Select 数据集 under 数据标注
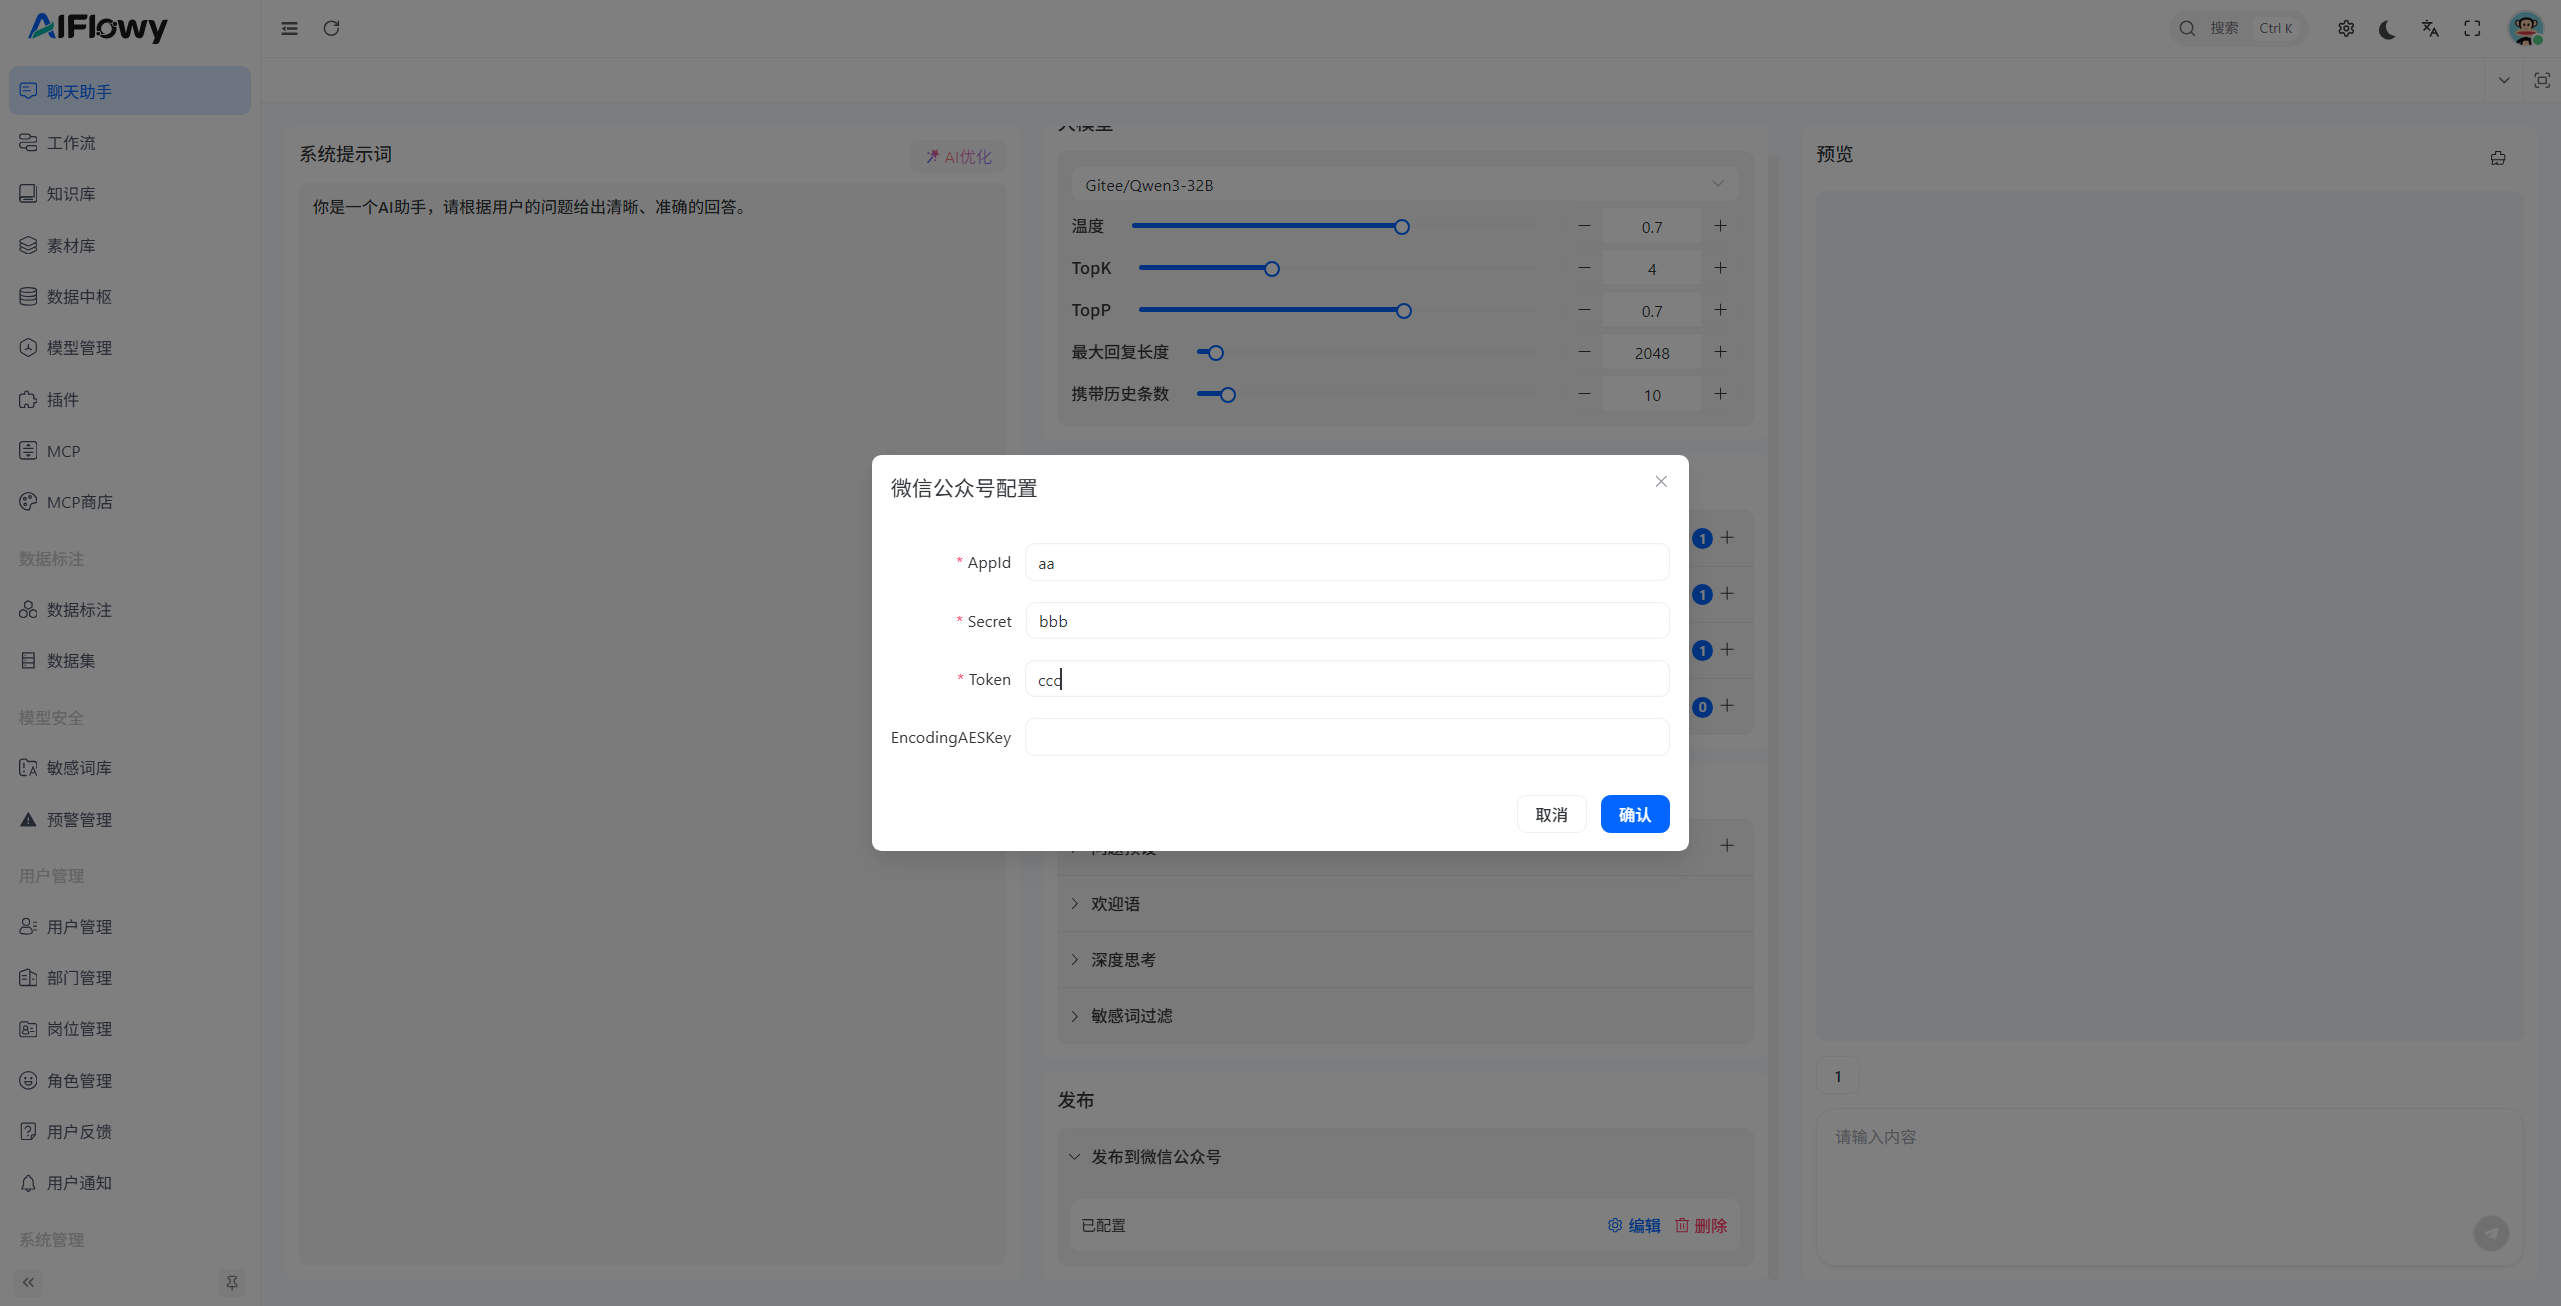The image size is (2561, 1306). (70, 660)
